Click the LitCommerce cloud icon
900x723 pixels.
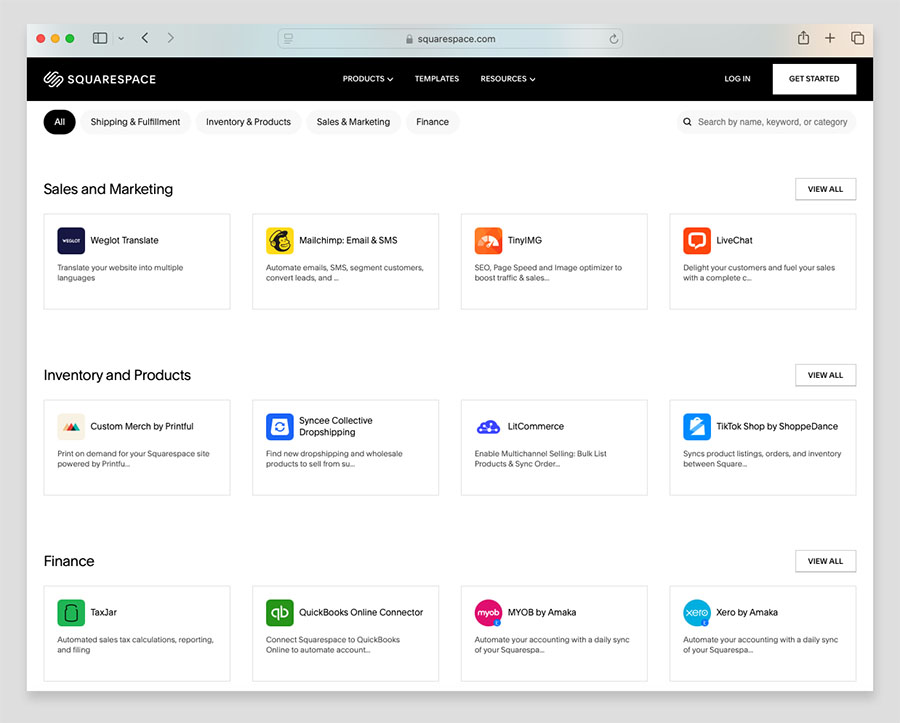coord(488,427)
